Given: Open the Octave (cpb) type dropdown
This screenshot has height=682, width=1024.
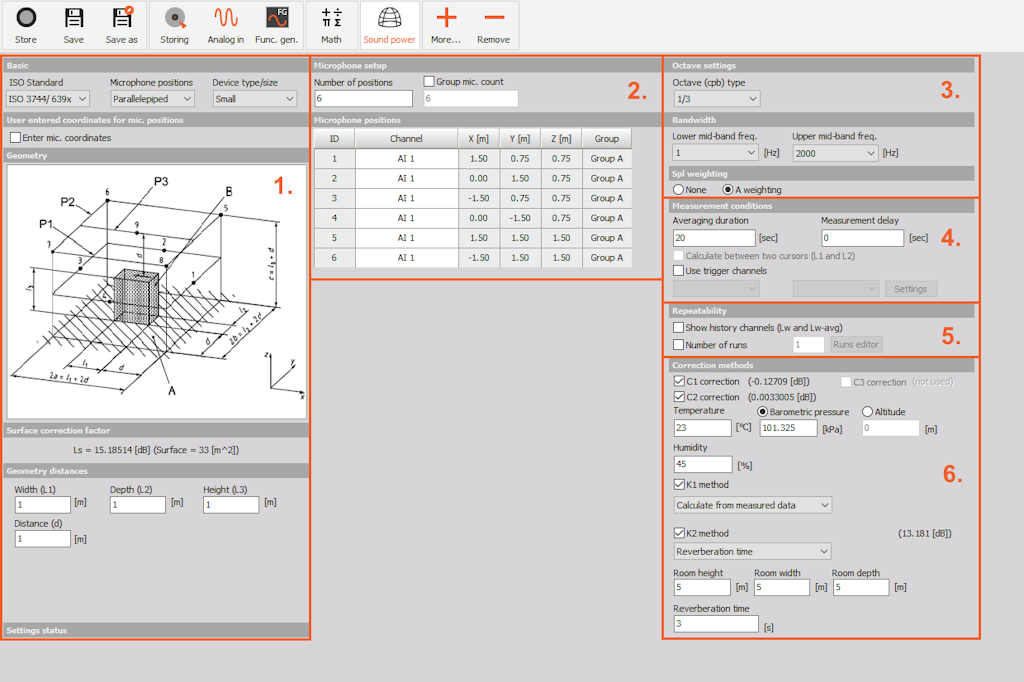Looking at the screenshot, I should (717, 99).
